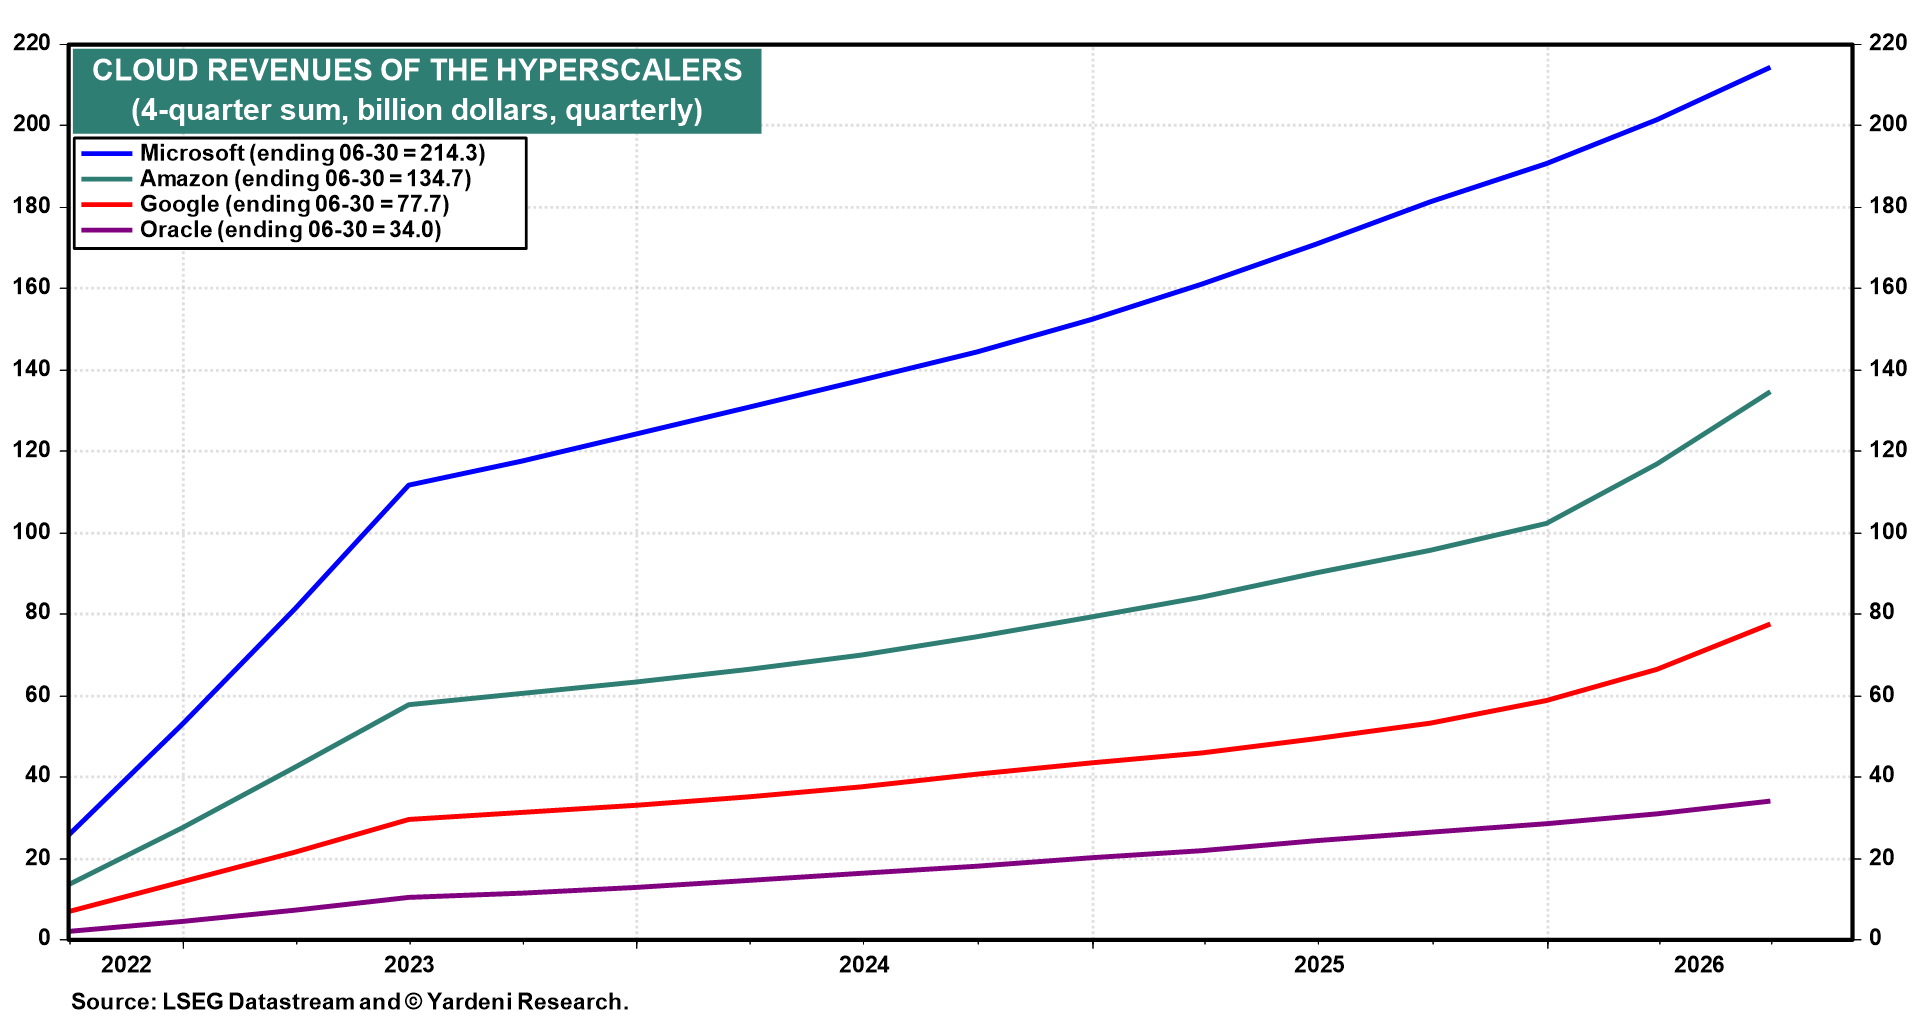Screen dimensions: 1920x1020
Task: Click the 200 label on the right axis
Action: coord(1888,124)
